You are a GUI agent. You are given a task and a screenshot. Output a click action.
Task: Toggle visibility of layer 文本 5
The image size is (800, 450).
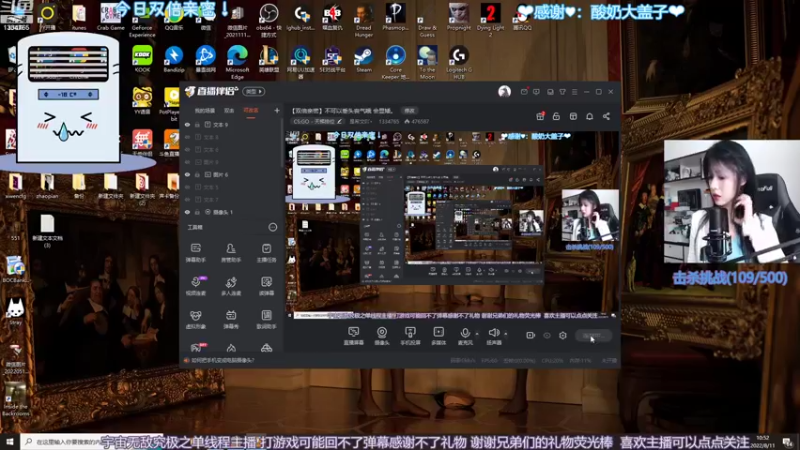(x=187, y=187)
